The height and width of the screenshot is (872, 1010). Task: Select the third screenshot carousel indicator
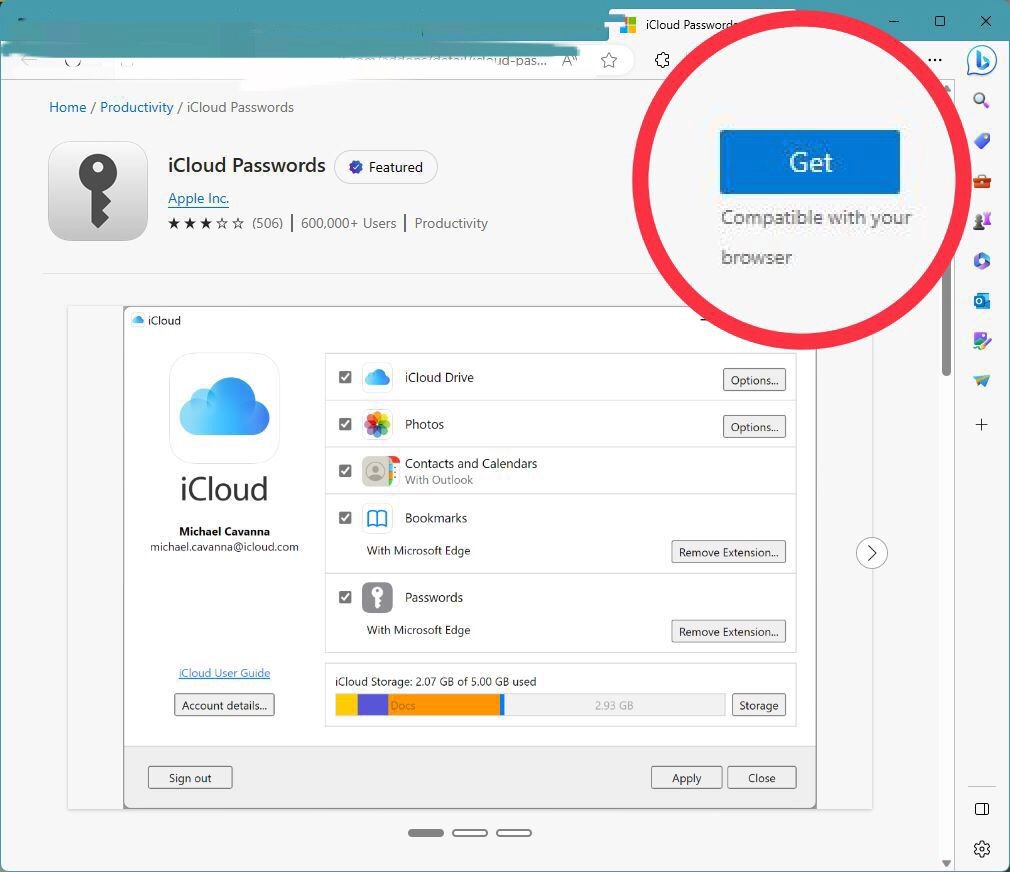pos(513,833)
